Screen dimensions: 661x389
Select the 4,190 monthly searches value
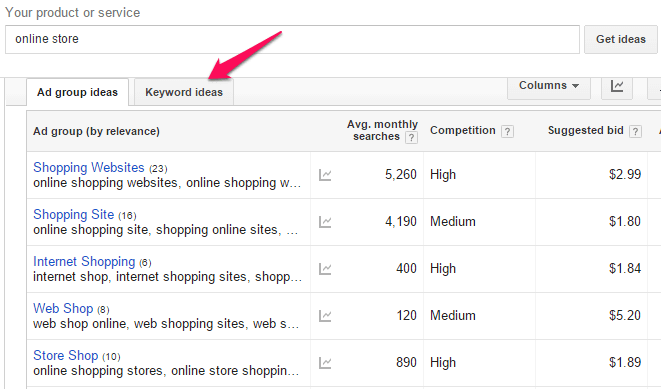(400, 221)
